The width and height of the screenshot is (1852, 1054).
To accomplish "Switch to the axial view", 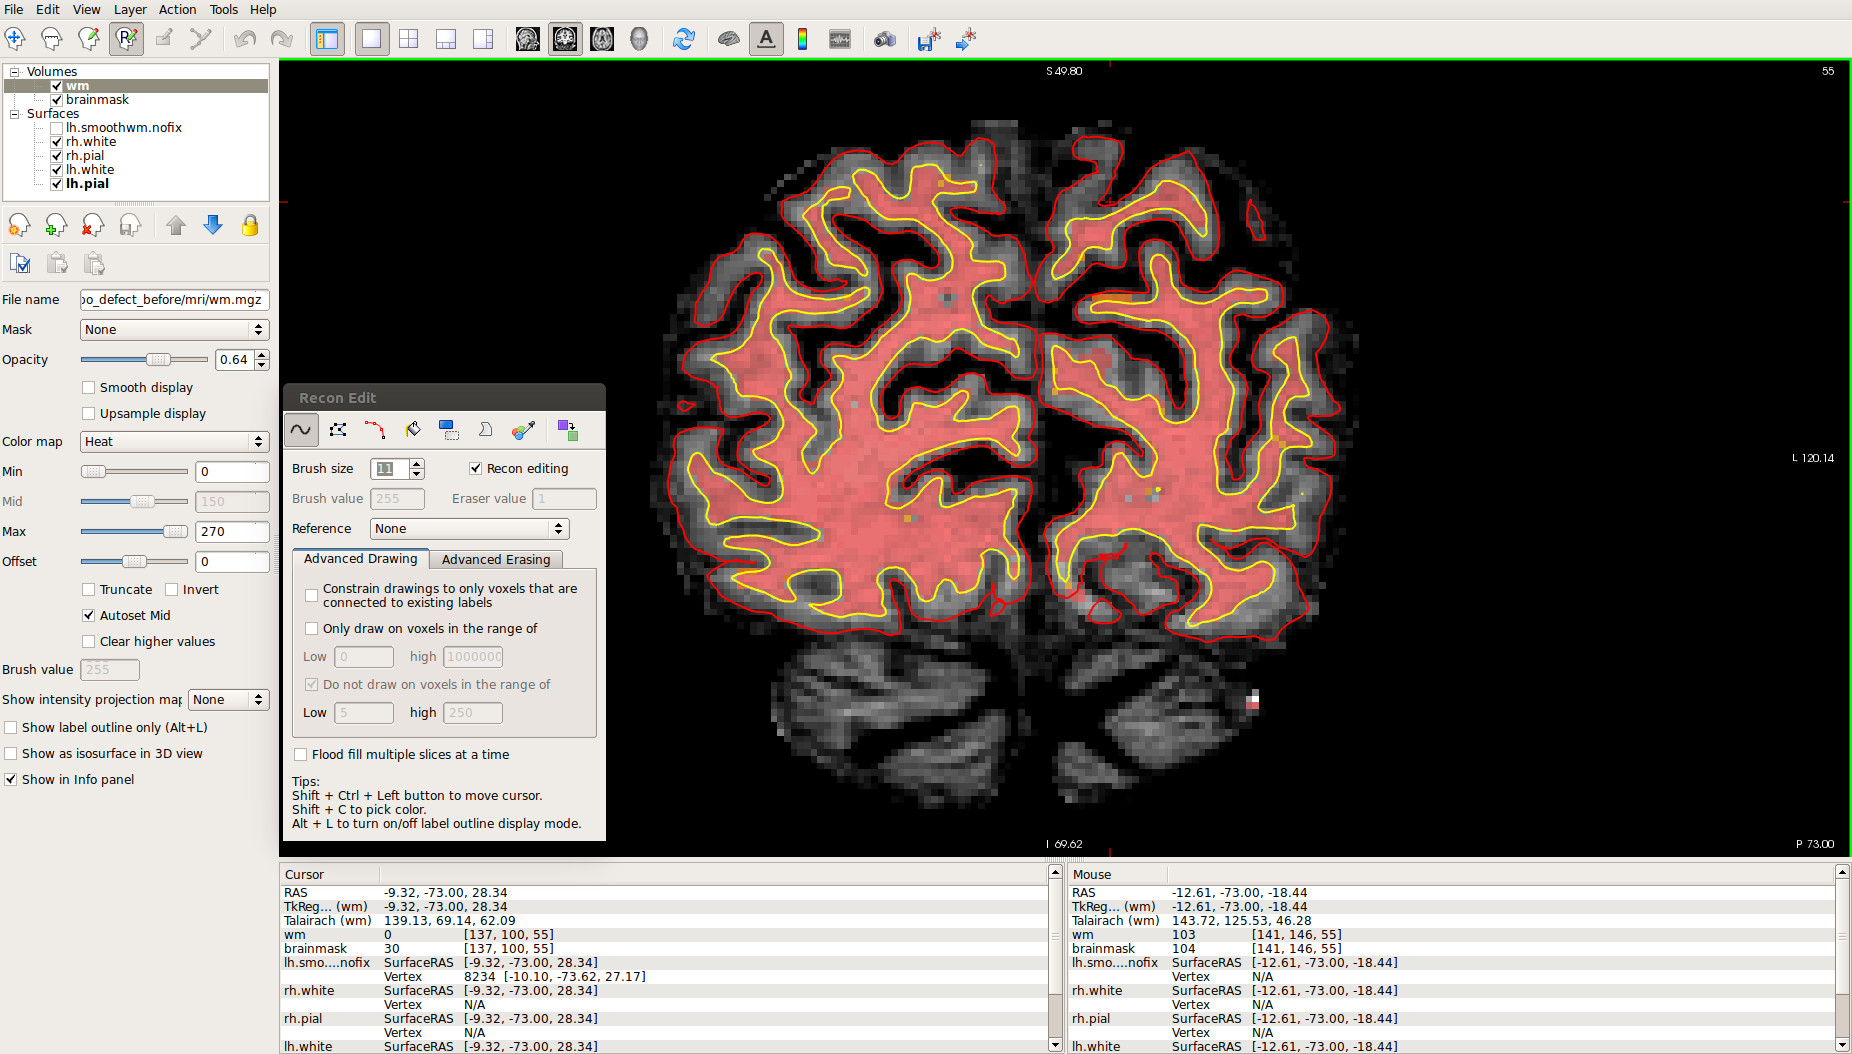I will click(602, 39).
